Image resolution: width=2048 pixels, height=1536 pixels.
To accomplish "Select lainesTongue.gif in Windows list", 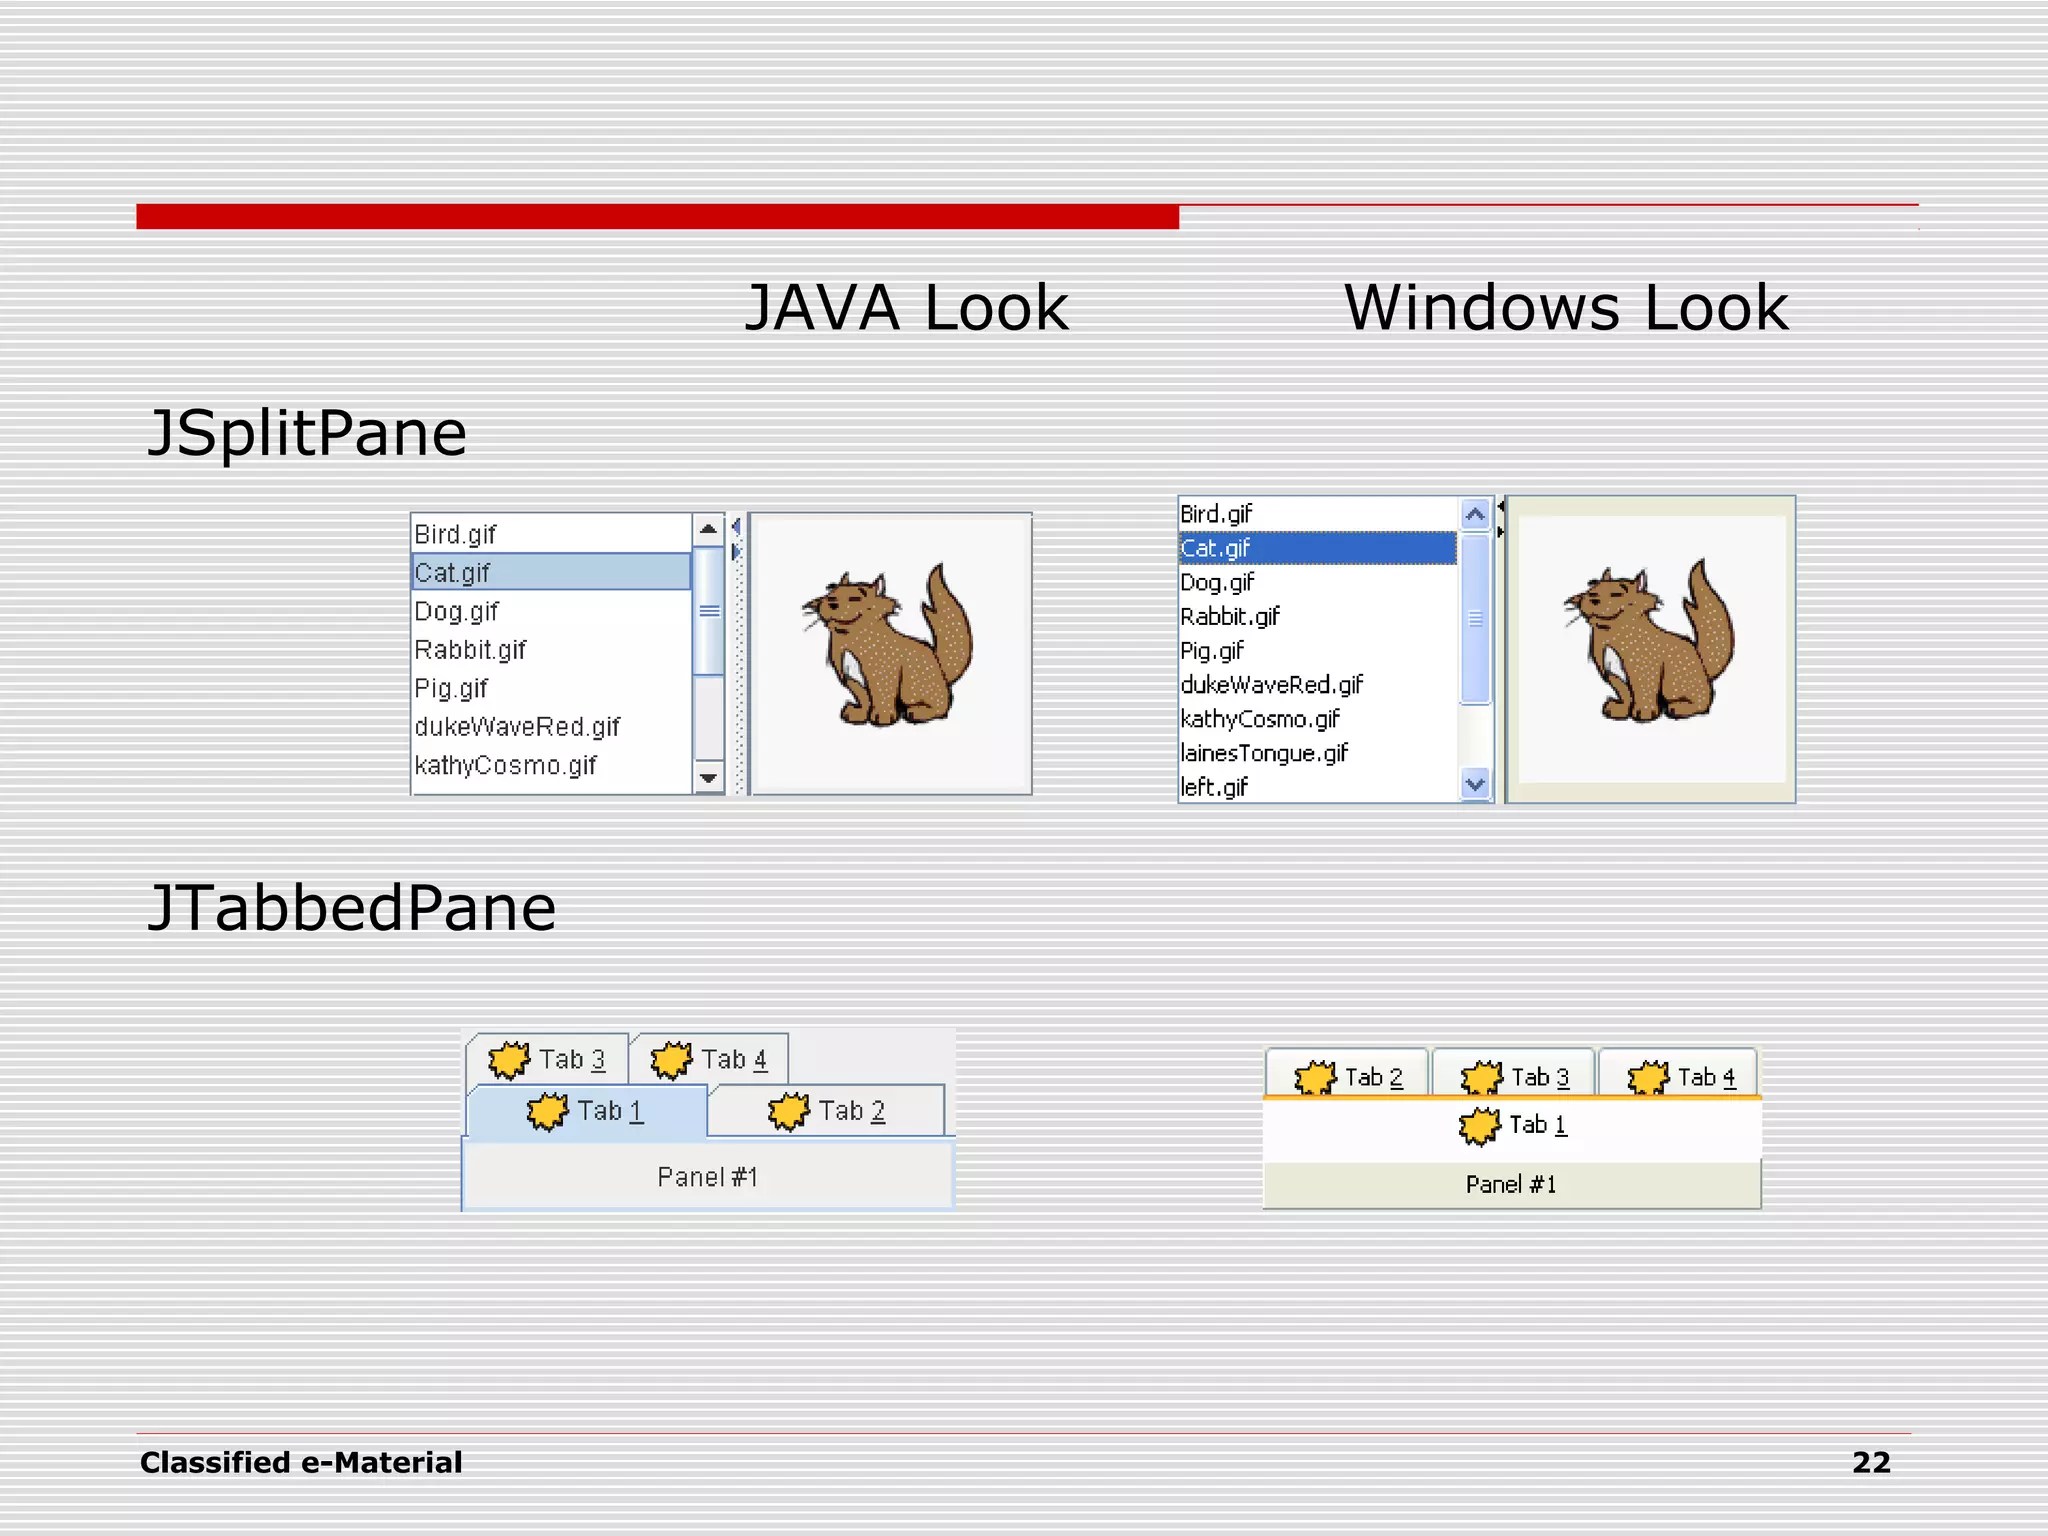I will 1263,752.
